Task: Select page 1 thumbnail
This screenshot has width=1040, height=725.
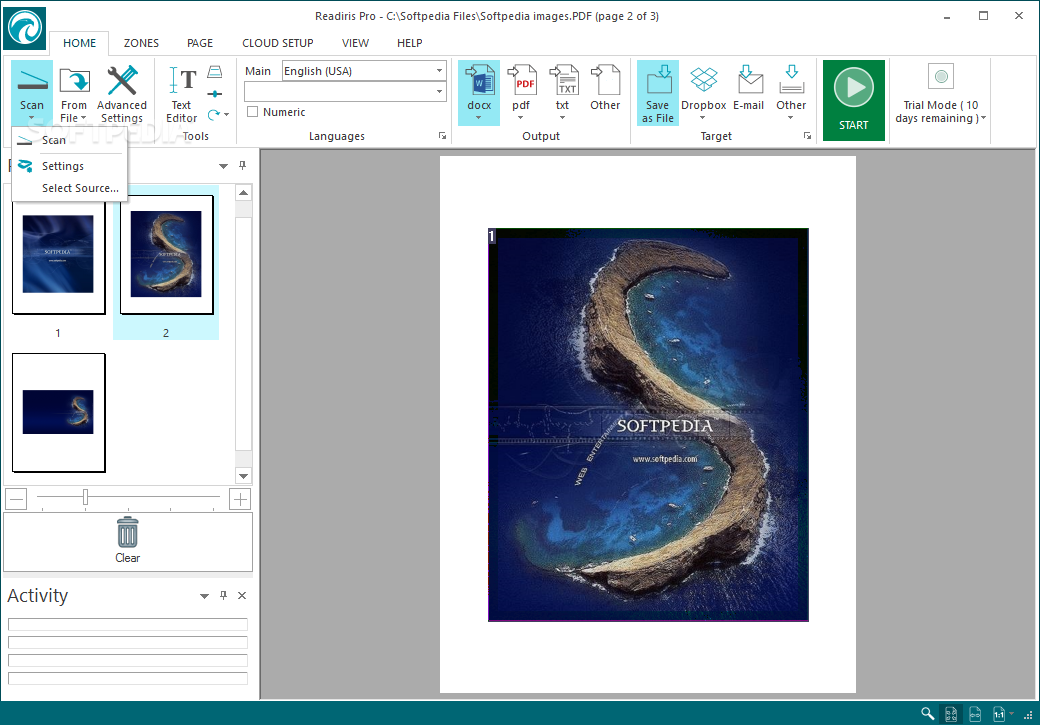Action: pyautogui.click(x=58, y=255)
